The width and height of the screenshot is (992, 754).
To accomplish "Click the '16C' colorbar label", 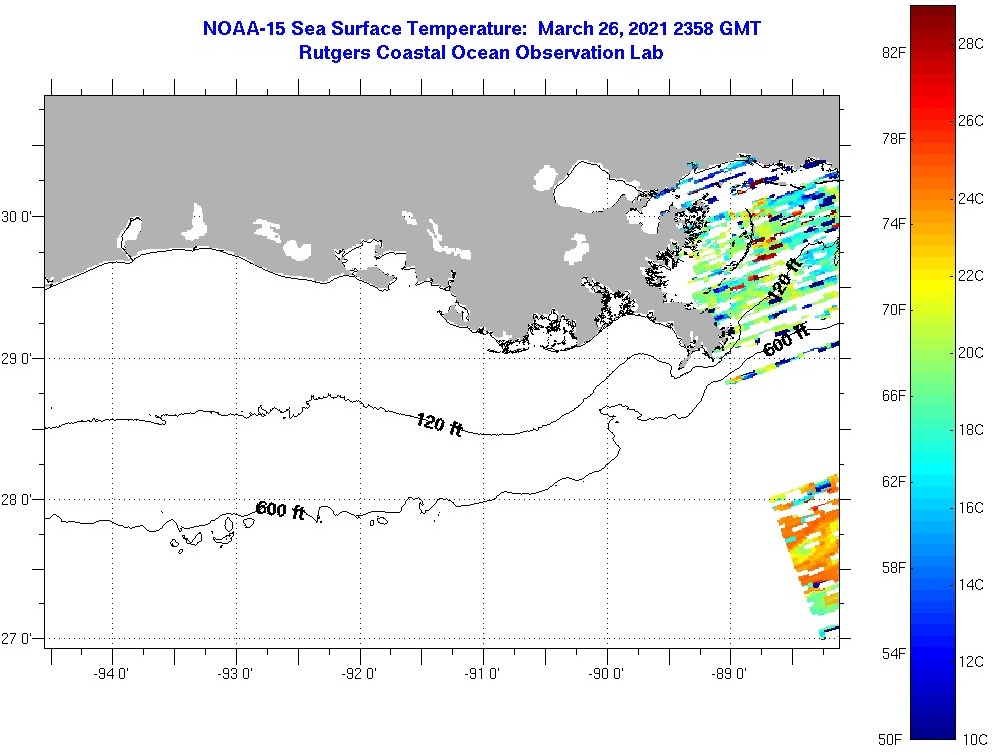I will click(x=971, y=508).
